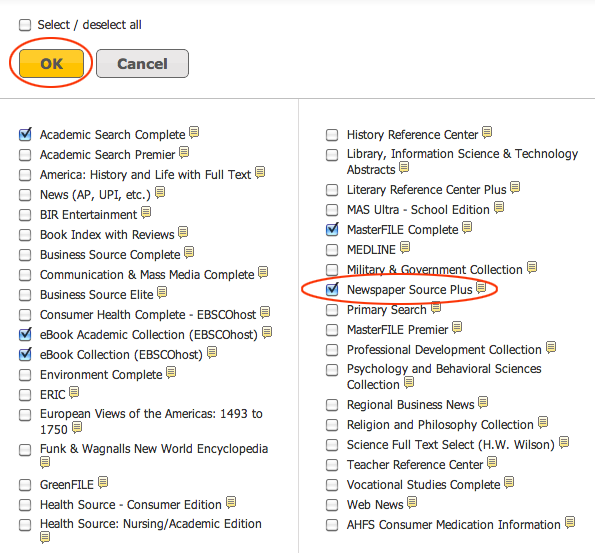Uncheck Newspaper Source Plus checkbox
Screen dimensions: 595x553
(x=332, y=290)
